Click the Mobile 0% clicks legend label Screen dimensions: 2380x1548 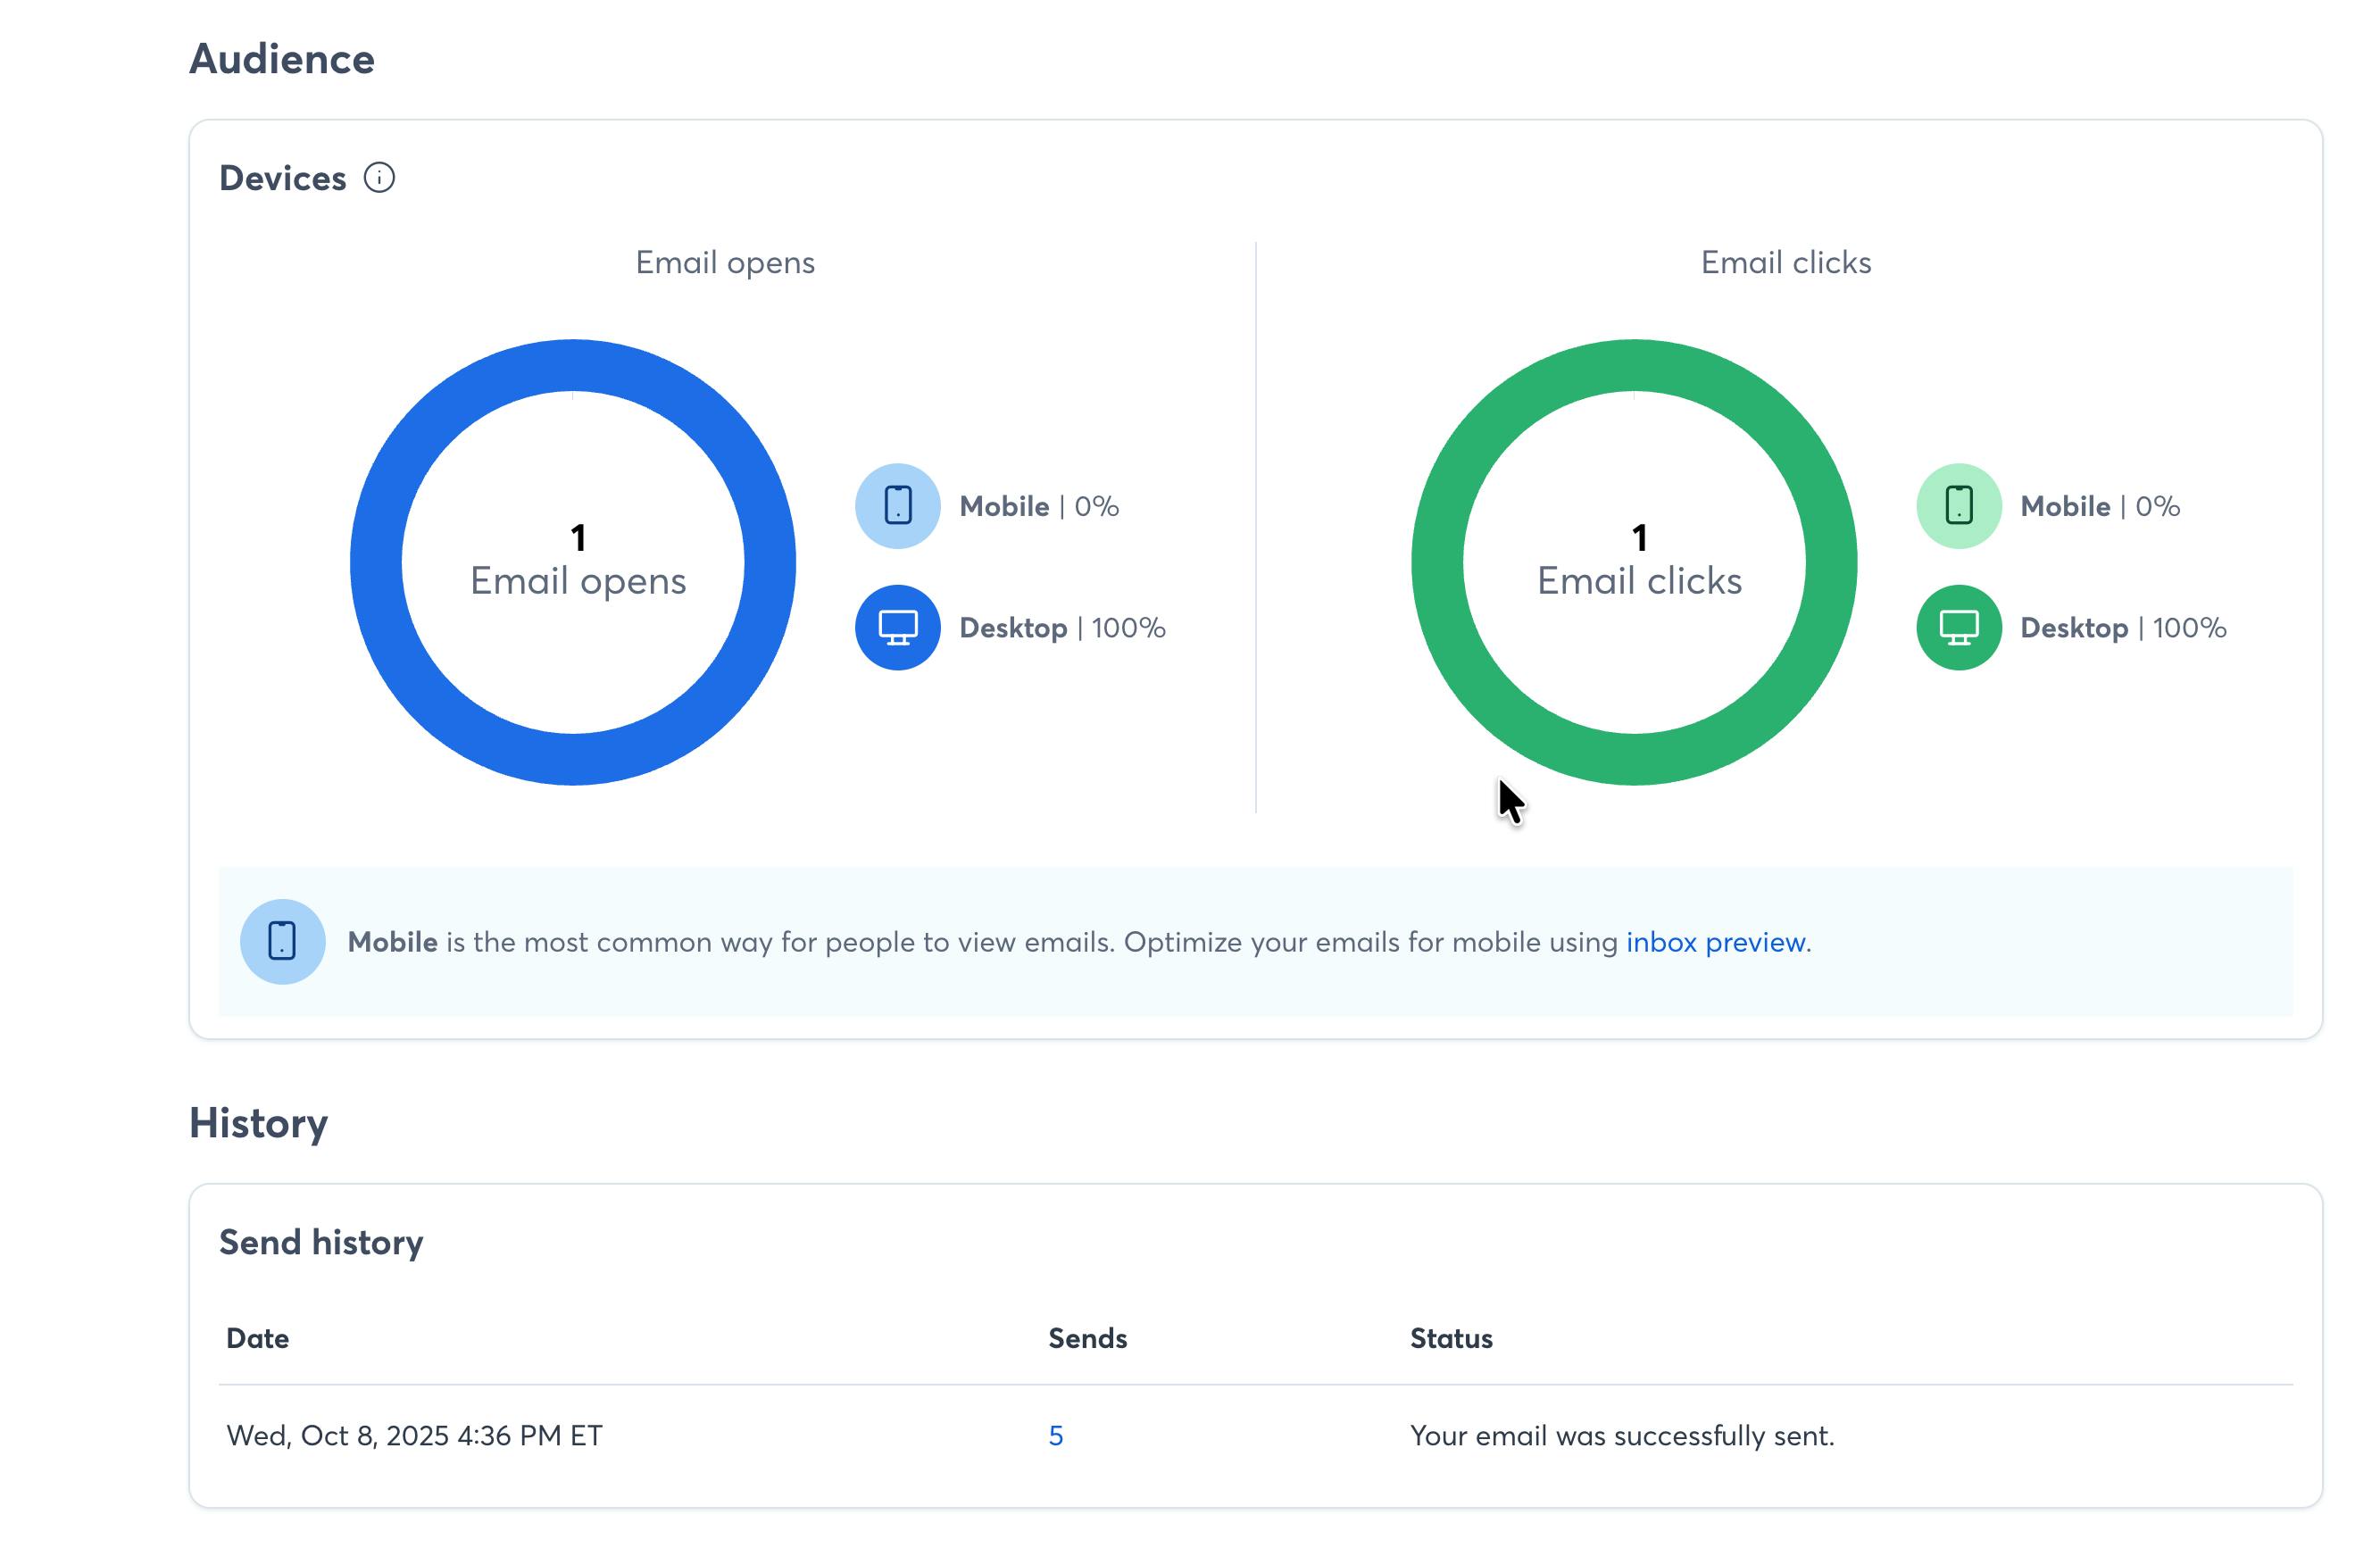click(2099, 506)
